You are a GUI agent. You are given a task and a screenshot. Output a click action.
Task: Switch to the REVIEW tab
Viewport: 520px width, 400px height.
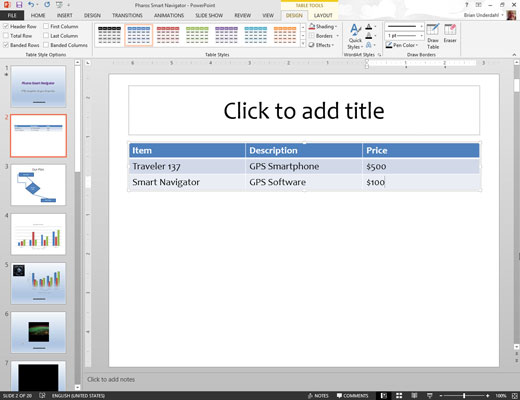(x=242, y=15)
